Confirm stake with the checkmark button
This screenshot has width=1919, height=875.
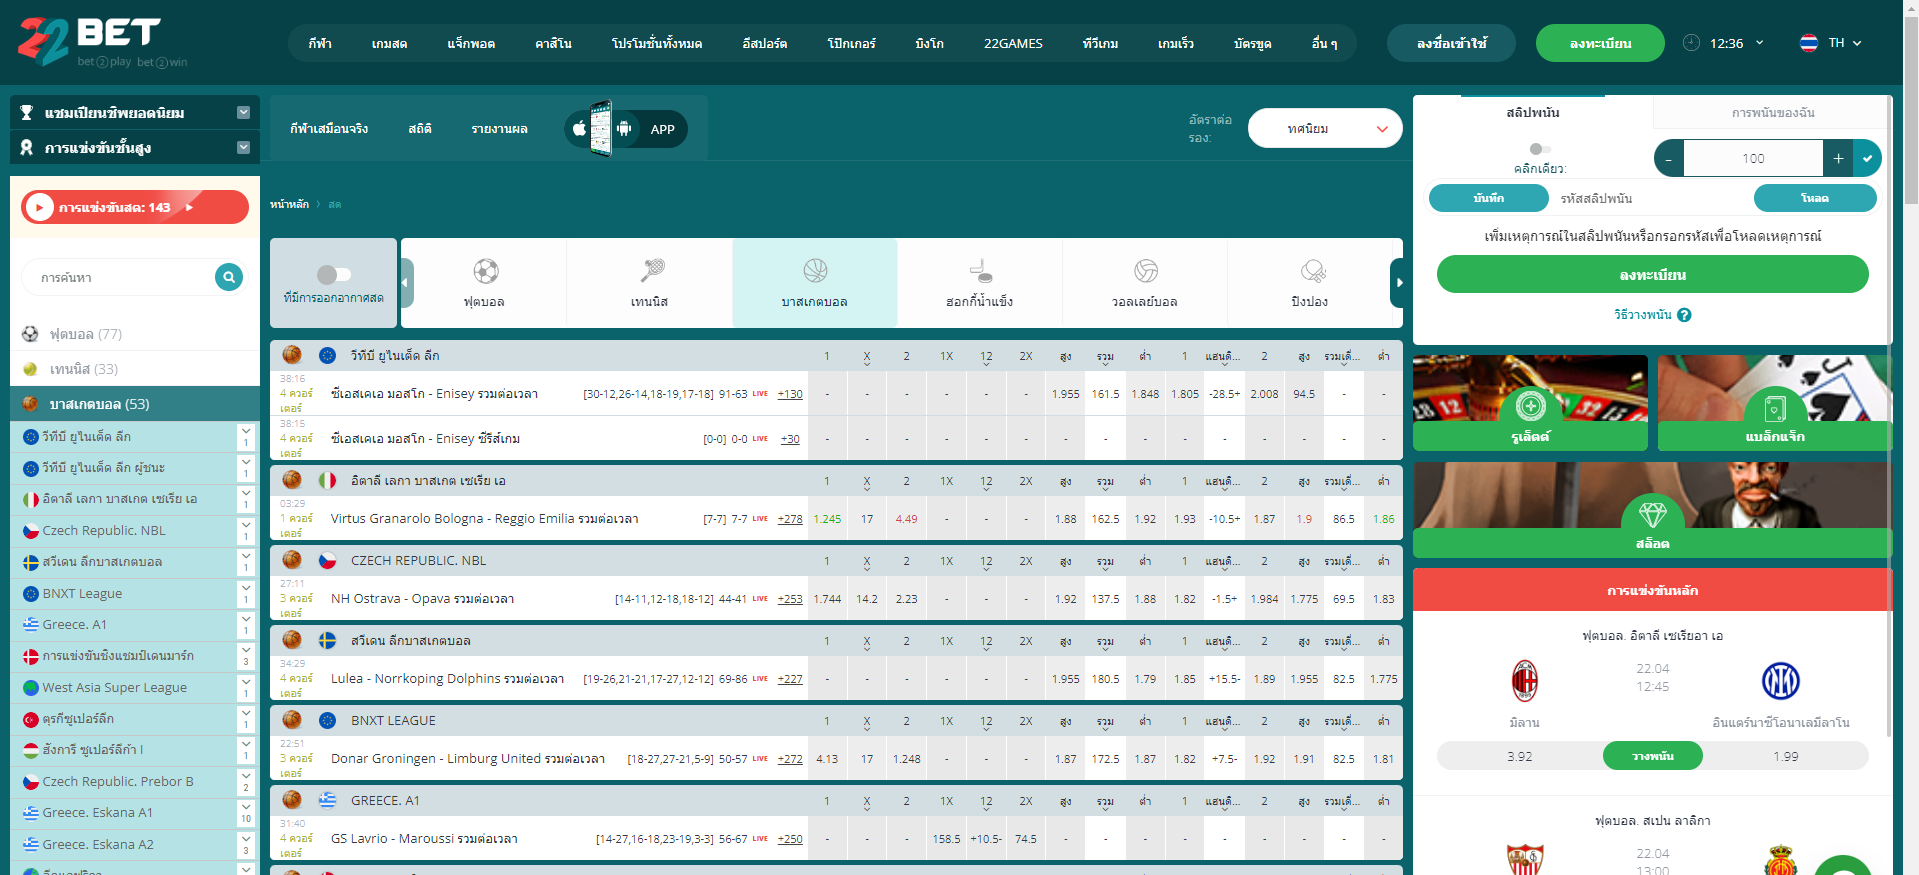point(1867,158)
